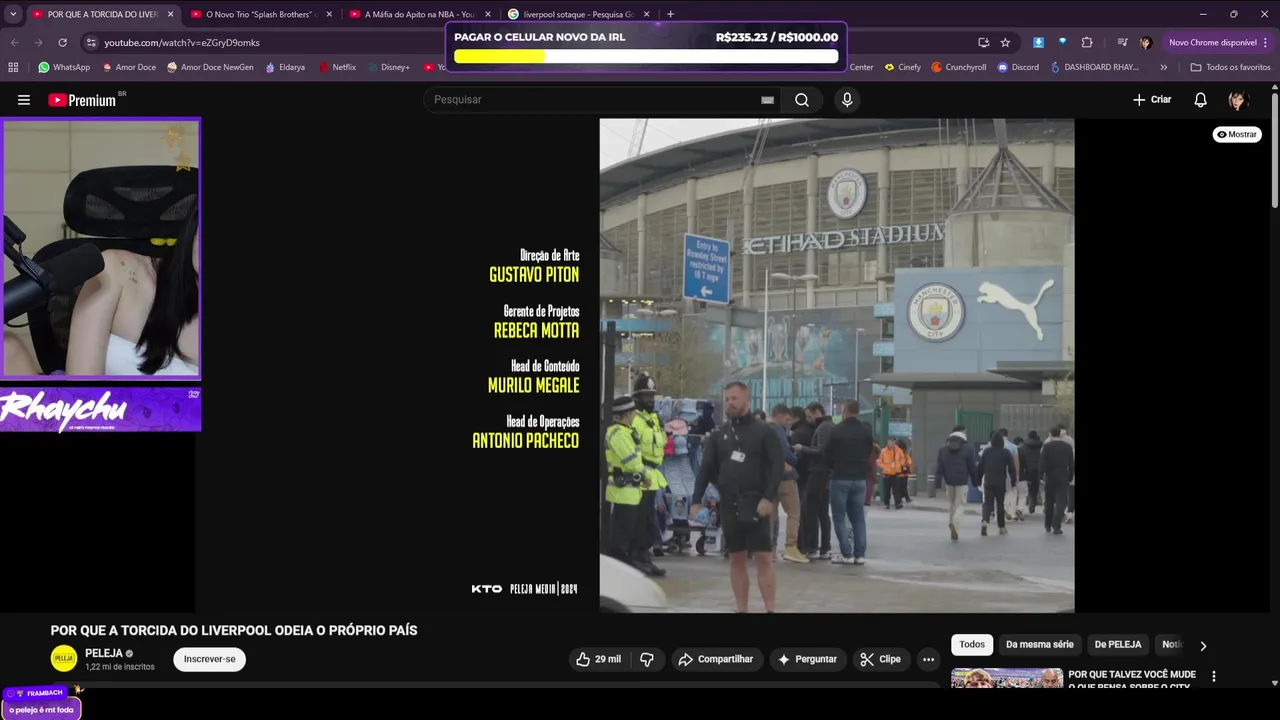This screenshot has width=1280, height=720.
Task: Reload the page in Chrome
Action: click(62, 43)
